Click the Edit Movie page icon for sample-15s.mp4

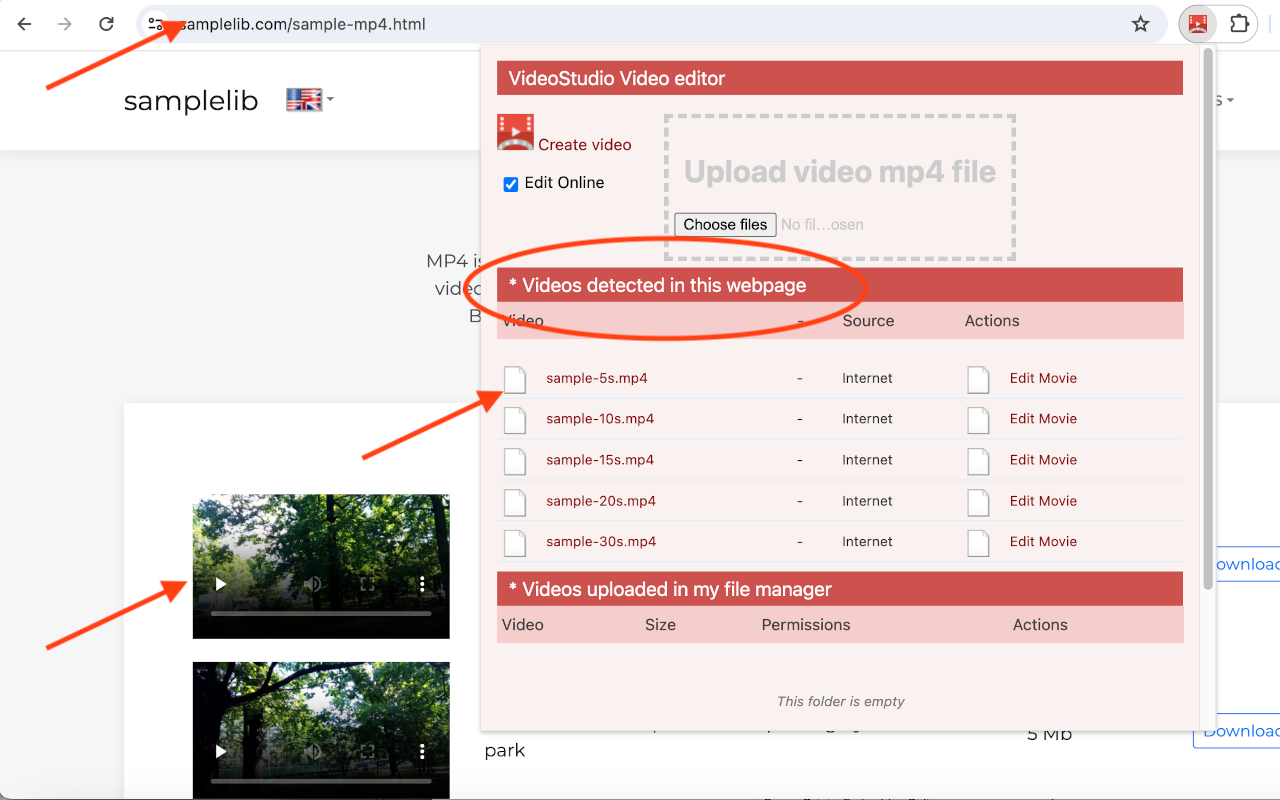[978, 461]
